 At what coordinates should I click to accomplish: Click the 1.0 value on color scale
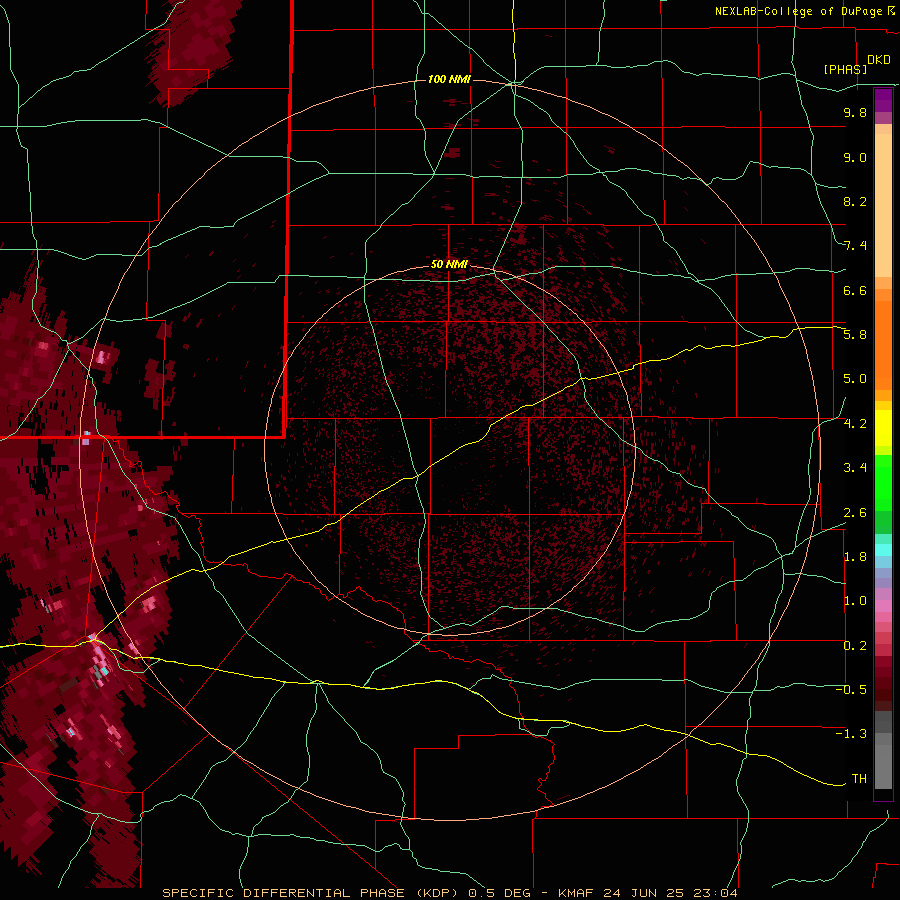[855, 601]
